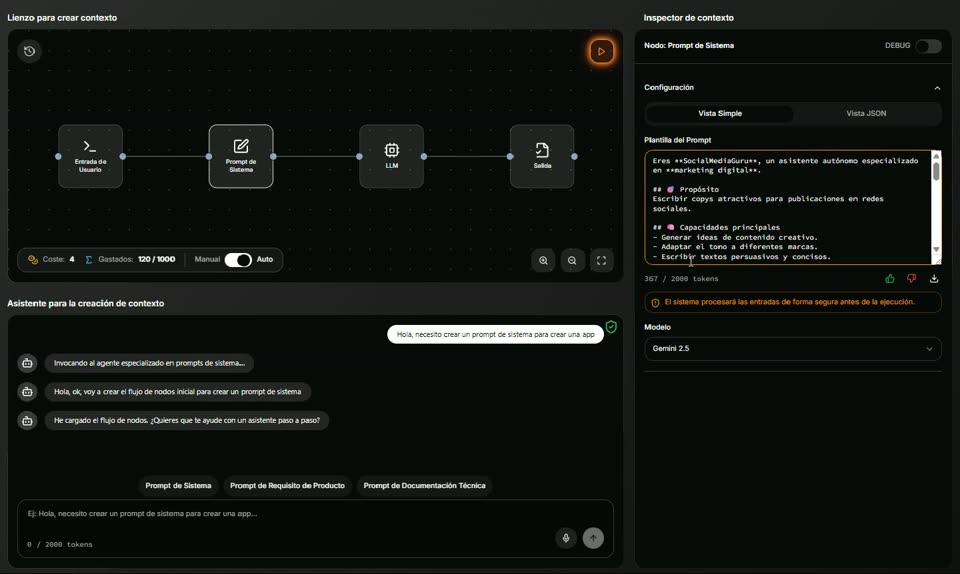Toggle the Manual/Auto mode switch
Screen dimensions: 960x574
click(238, 259)
